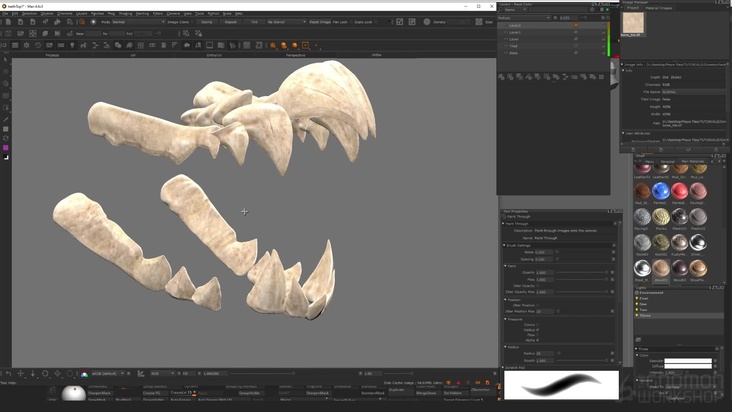
Task: Click the clock history icon in the third toolbar row
Action: (38, 45)
